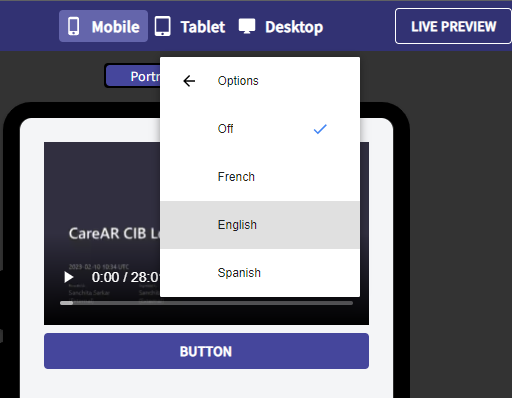The image size is (512, 398).
Task: Turn subtitles Off
Action: [260, 129]
